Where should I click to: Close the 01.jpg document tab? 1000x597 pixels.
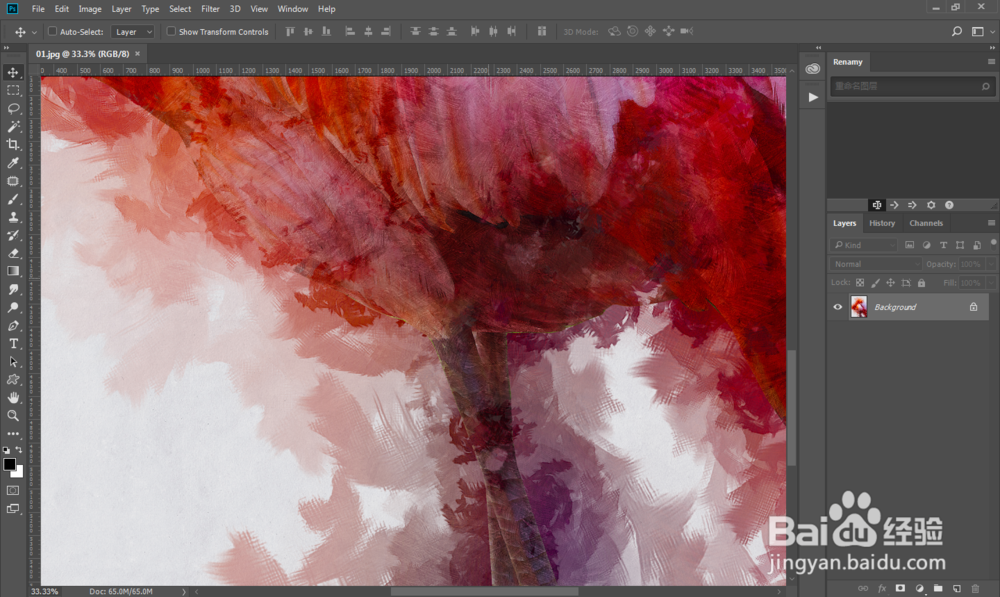(137, 54)
